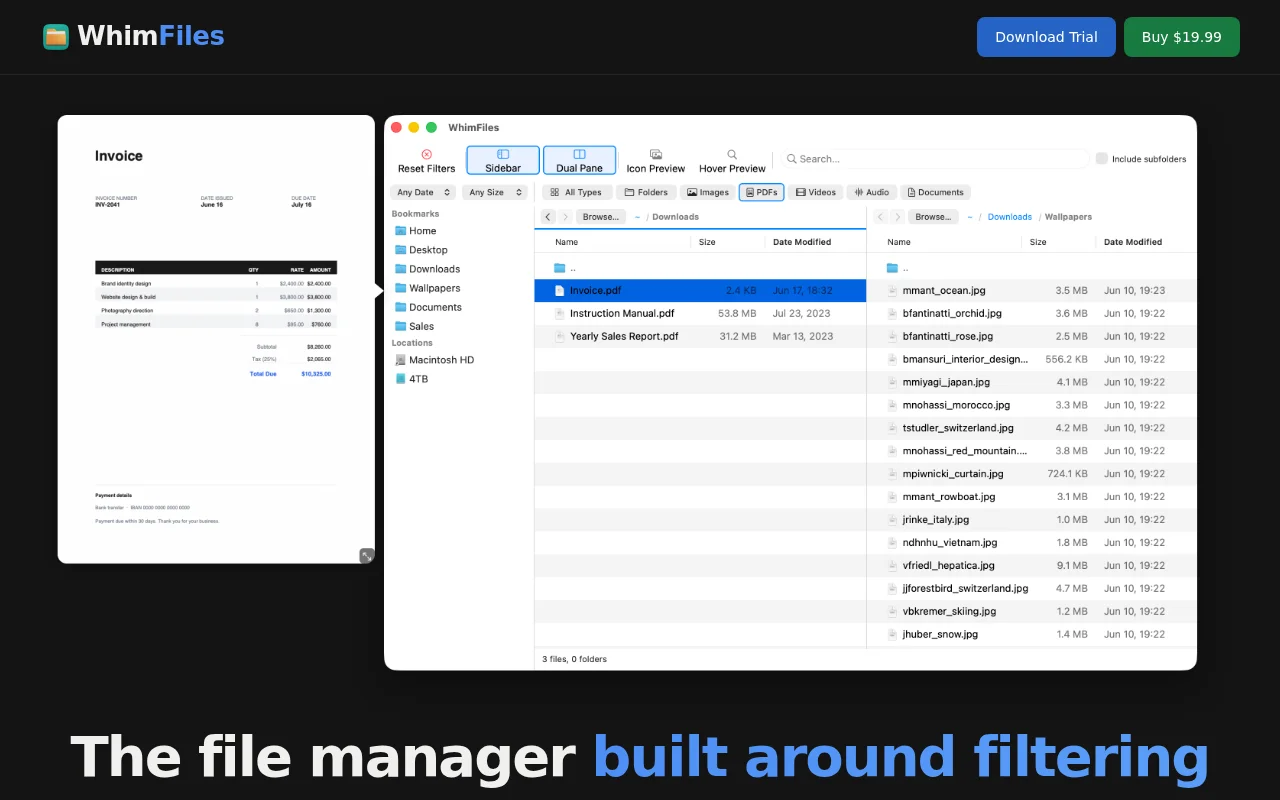Sort left pane by Name column

tap(566, 242)
